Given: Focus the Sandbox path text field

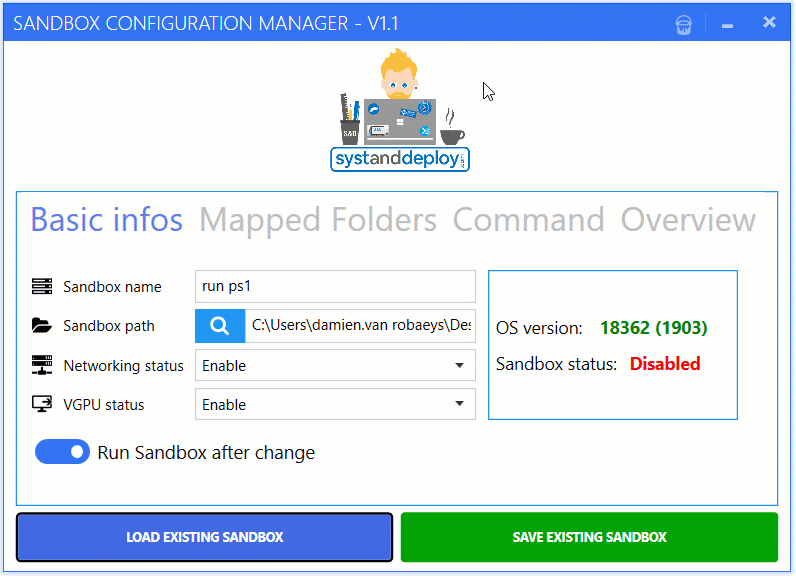Looking at the screenshot, I should pos(360,325).
